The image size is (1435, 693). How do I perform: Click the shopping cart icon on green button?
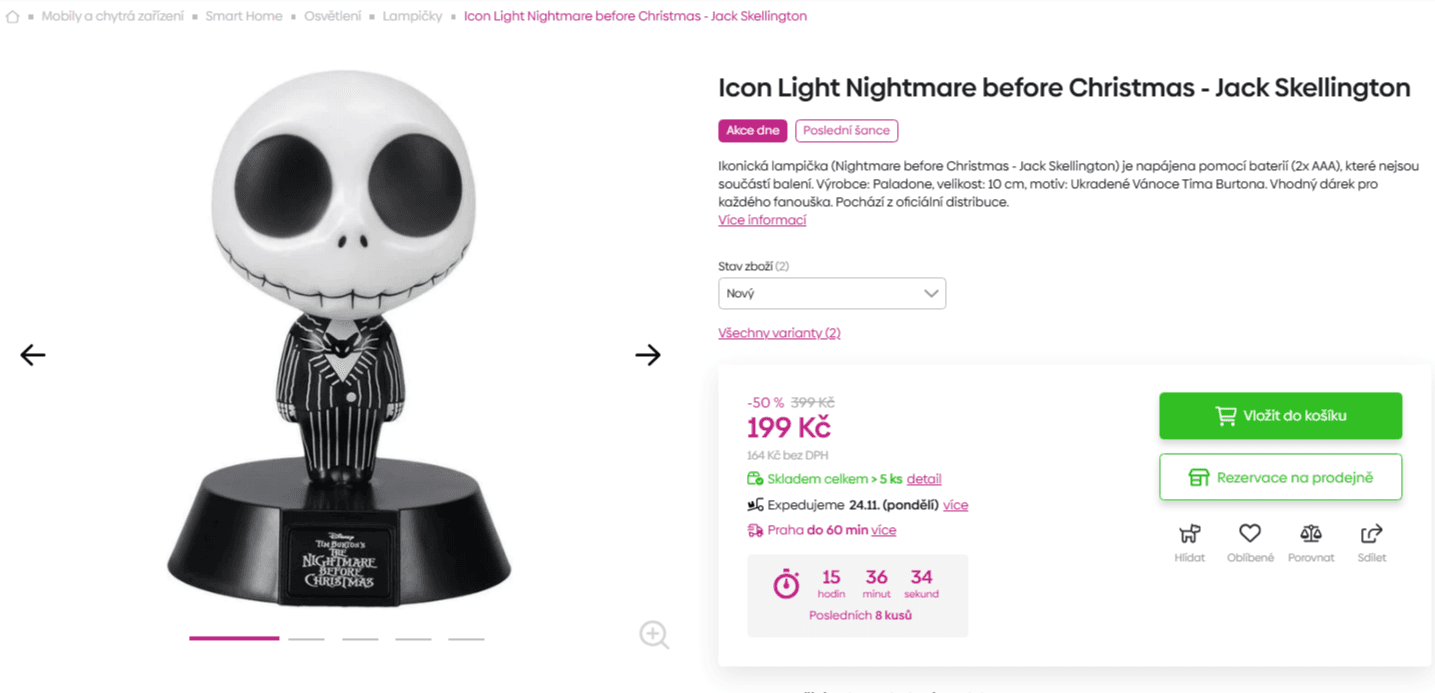pyautogui.click(x=1227, y=415)
